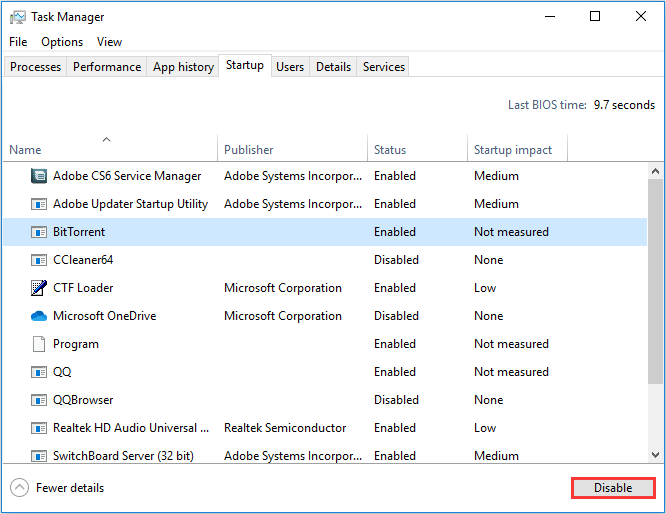Click Last BIOS time 9.7 seconds value
The image size is (666, 514).
click(x=624, y=105)
